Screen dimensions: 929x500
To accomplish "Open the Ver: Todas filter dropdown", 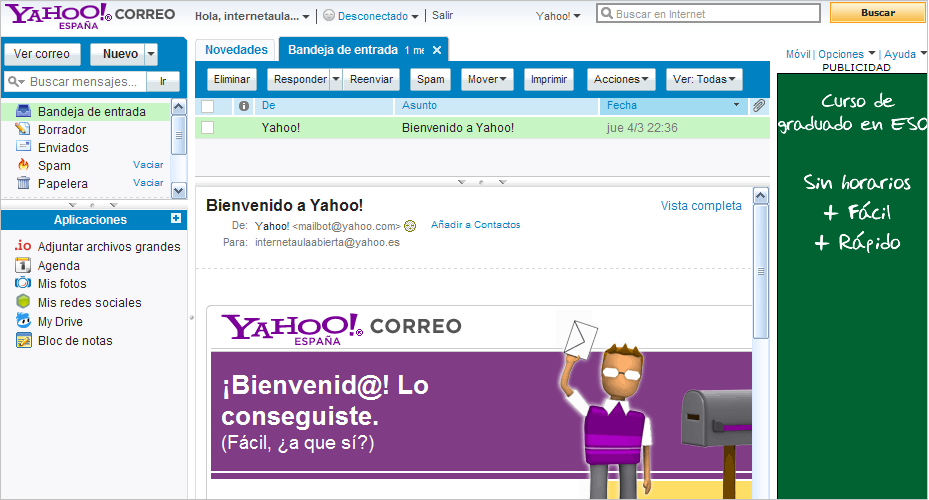I will (x=704, y=79).
